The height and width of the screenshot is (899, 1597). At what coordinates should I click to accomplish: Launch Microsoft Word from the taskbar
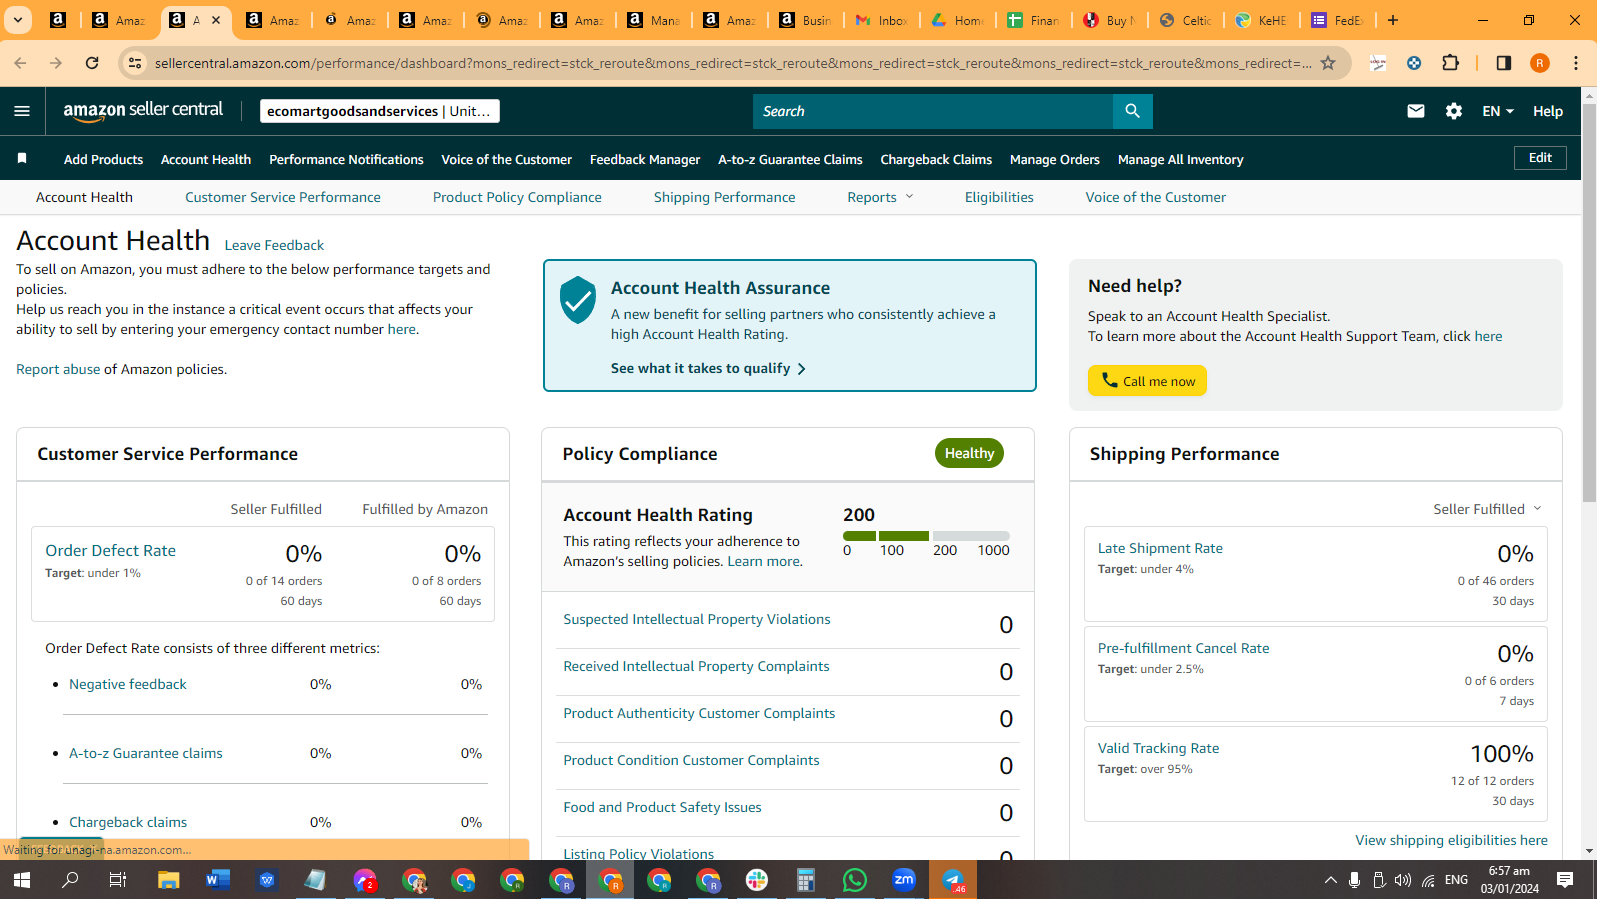pos(217,880)
